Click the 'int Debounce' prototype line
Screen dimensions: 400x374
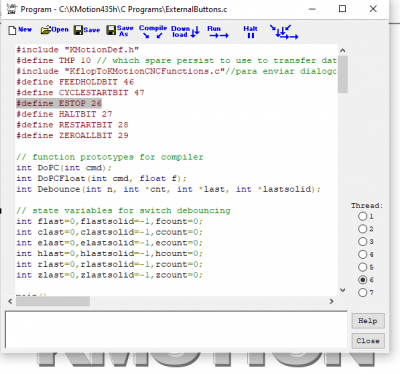(x=169, y=189)
